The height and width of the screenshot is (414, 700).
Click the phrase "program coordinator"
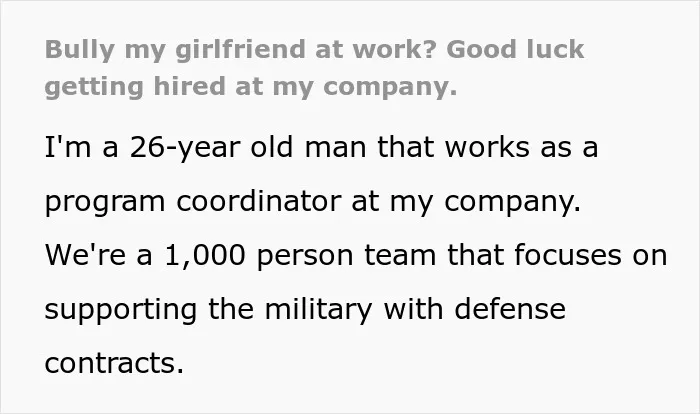[193, 202]
